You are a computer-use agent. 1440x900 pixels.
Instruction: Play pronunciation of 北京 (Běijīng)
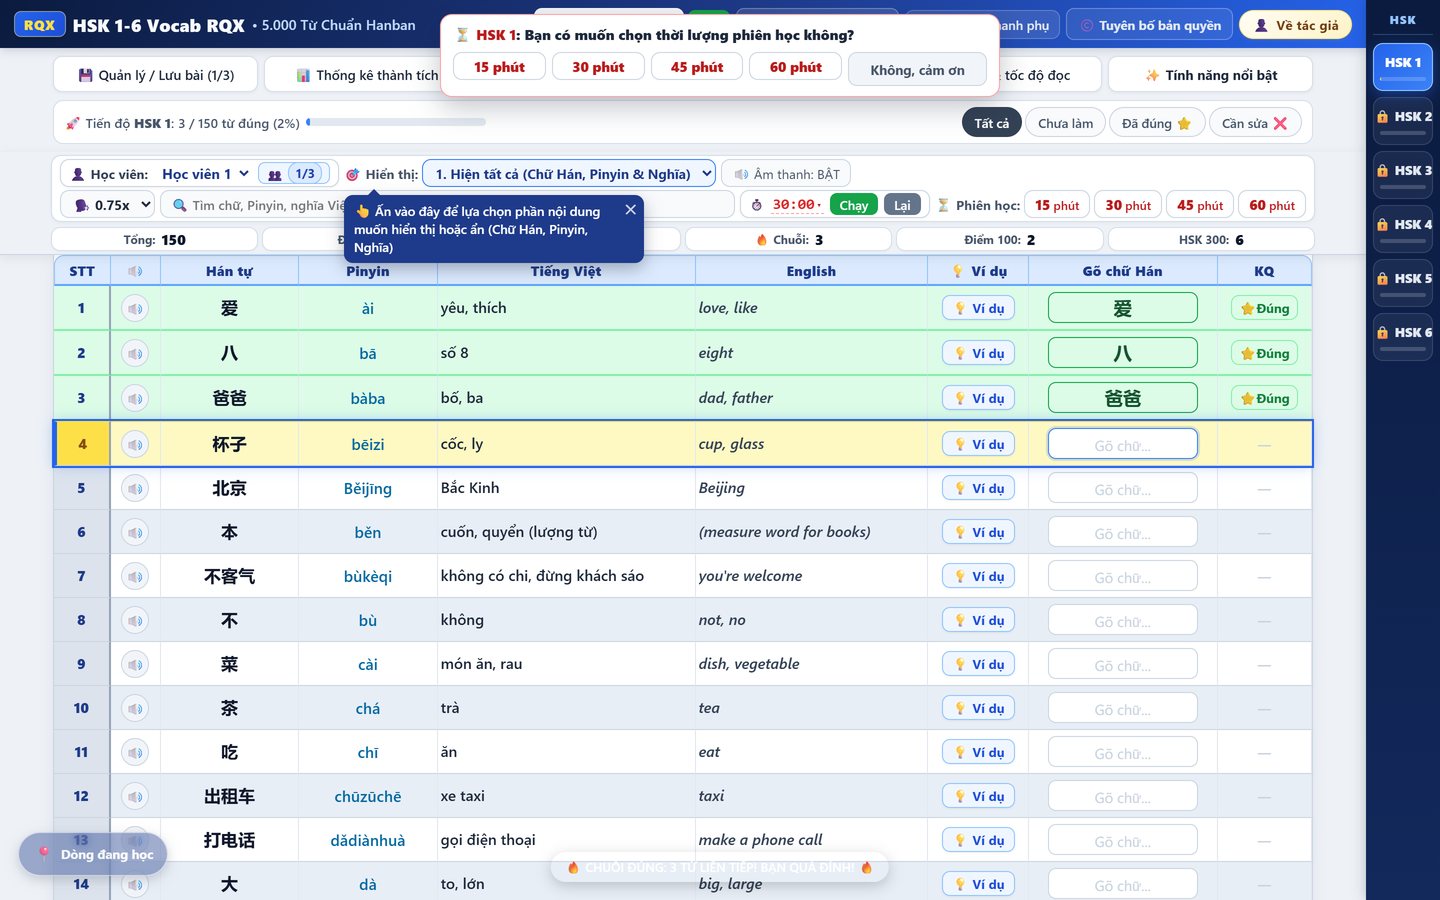click(x=135, y=489)
